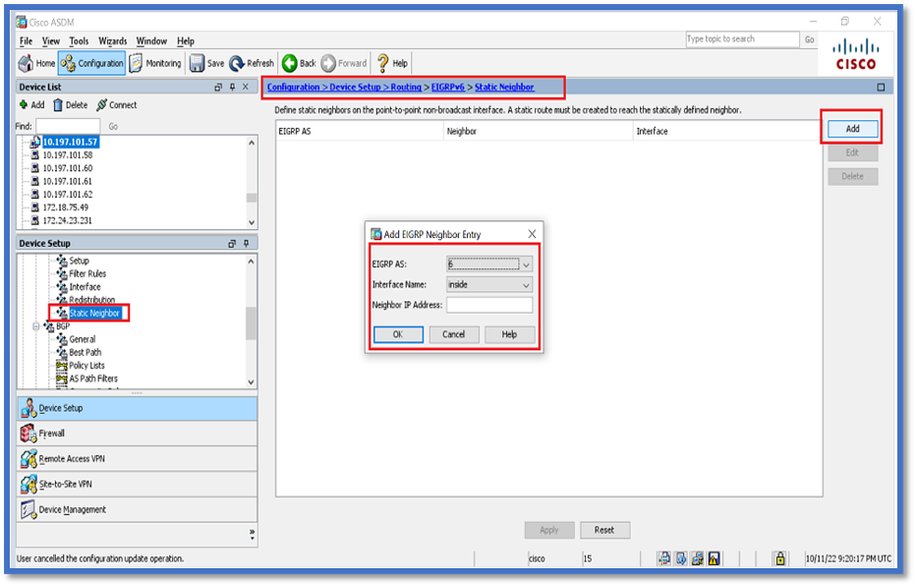Add a device in the Device List

click(32, 105)
